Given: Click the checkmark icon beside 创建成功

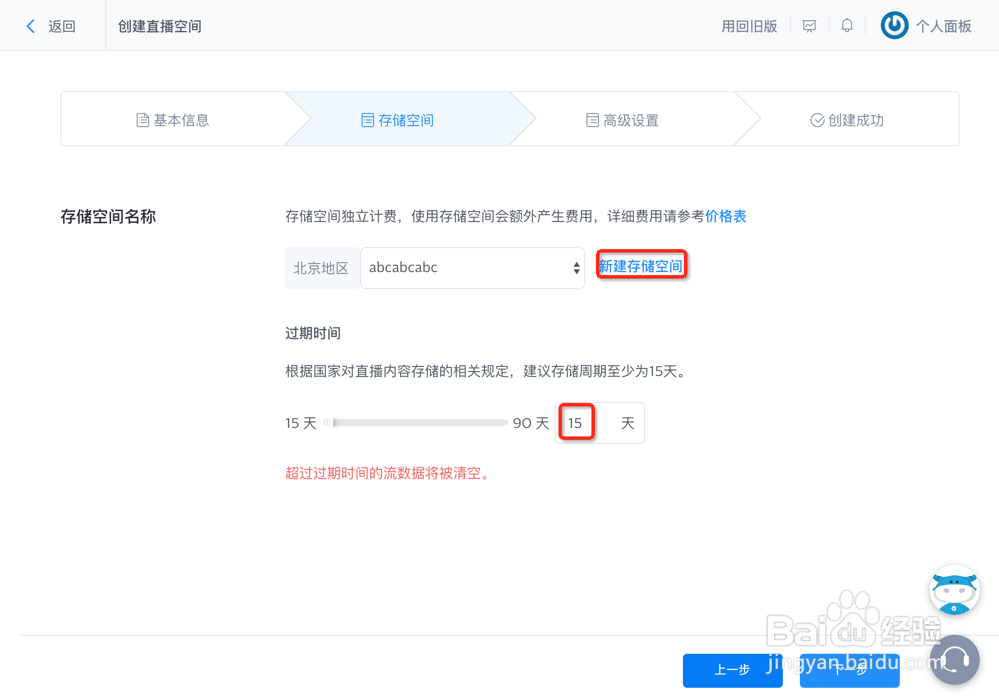Looking at the screenshot, I should pyautogui.click(x=817, y=118).
